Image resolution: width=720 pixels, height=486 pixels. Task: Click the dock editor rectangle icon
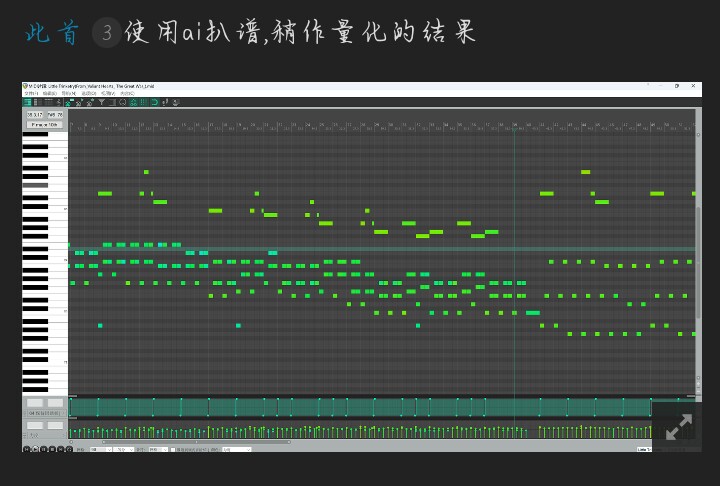112,102
